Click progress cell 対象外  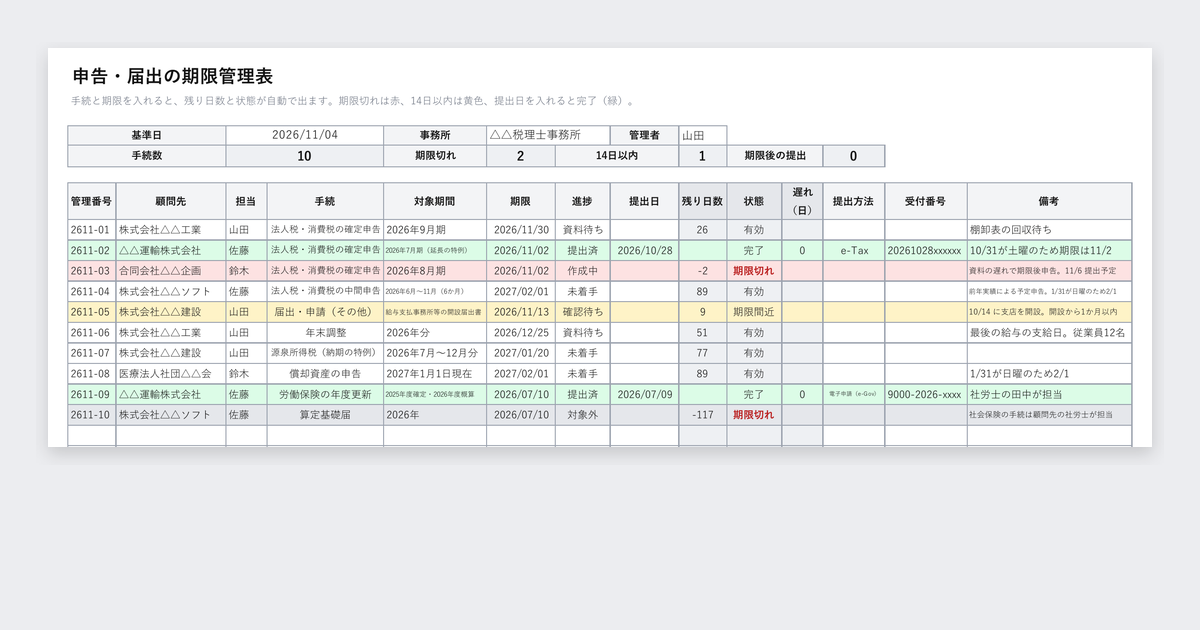[582, 415]
